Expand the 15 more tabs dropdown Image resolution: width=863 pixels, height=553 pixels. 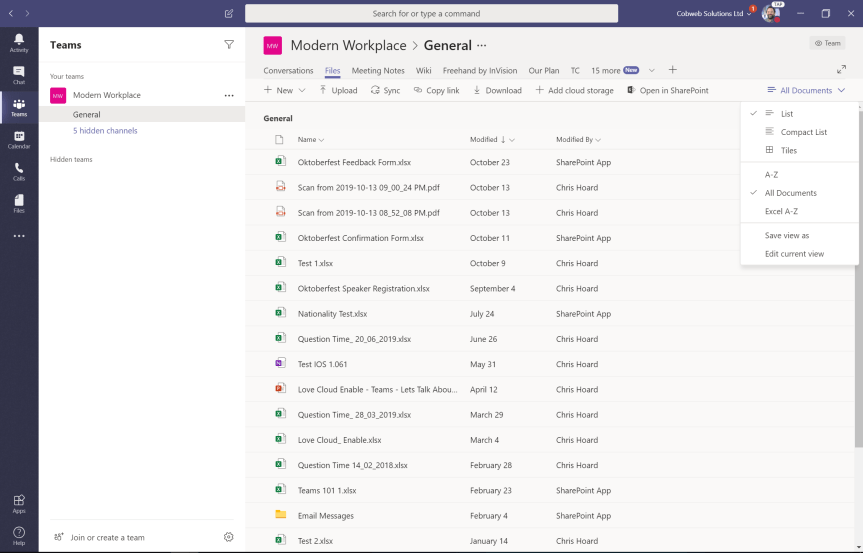(652, 70)
